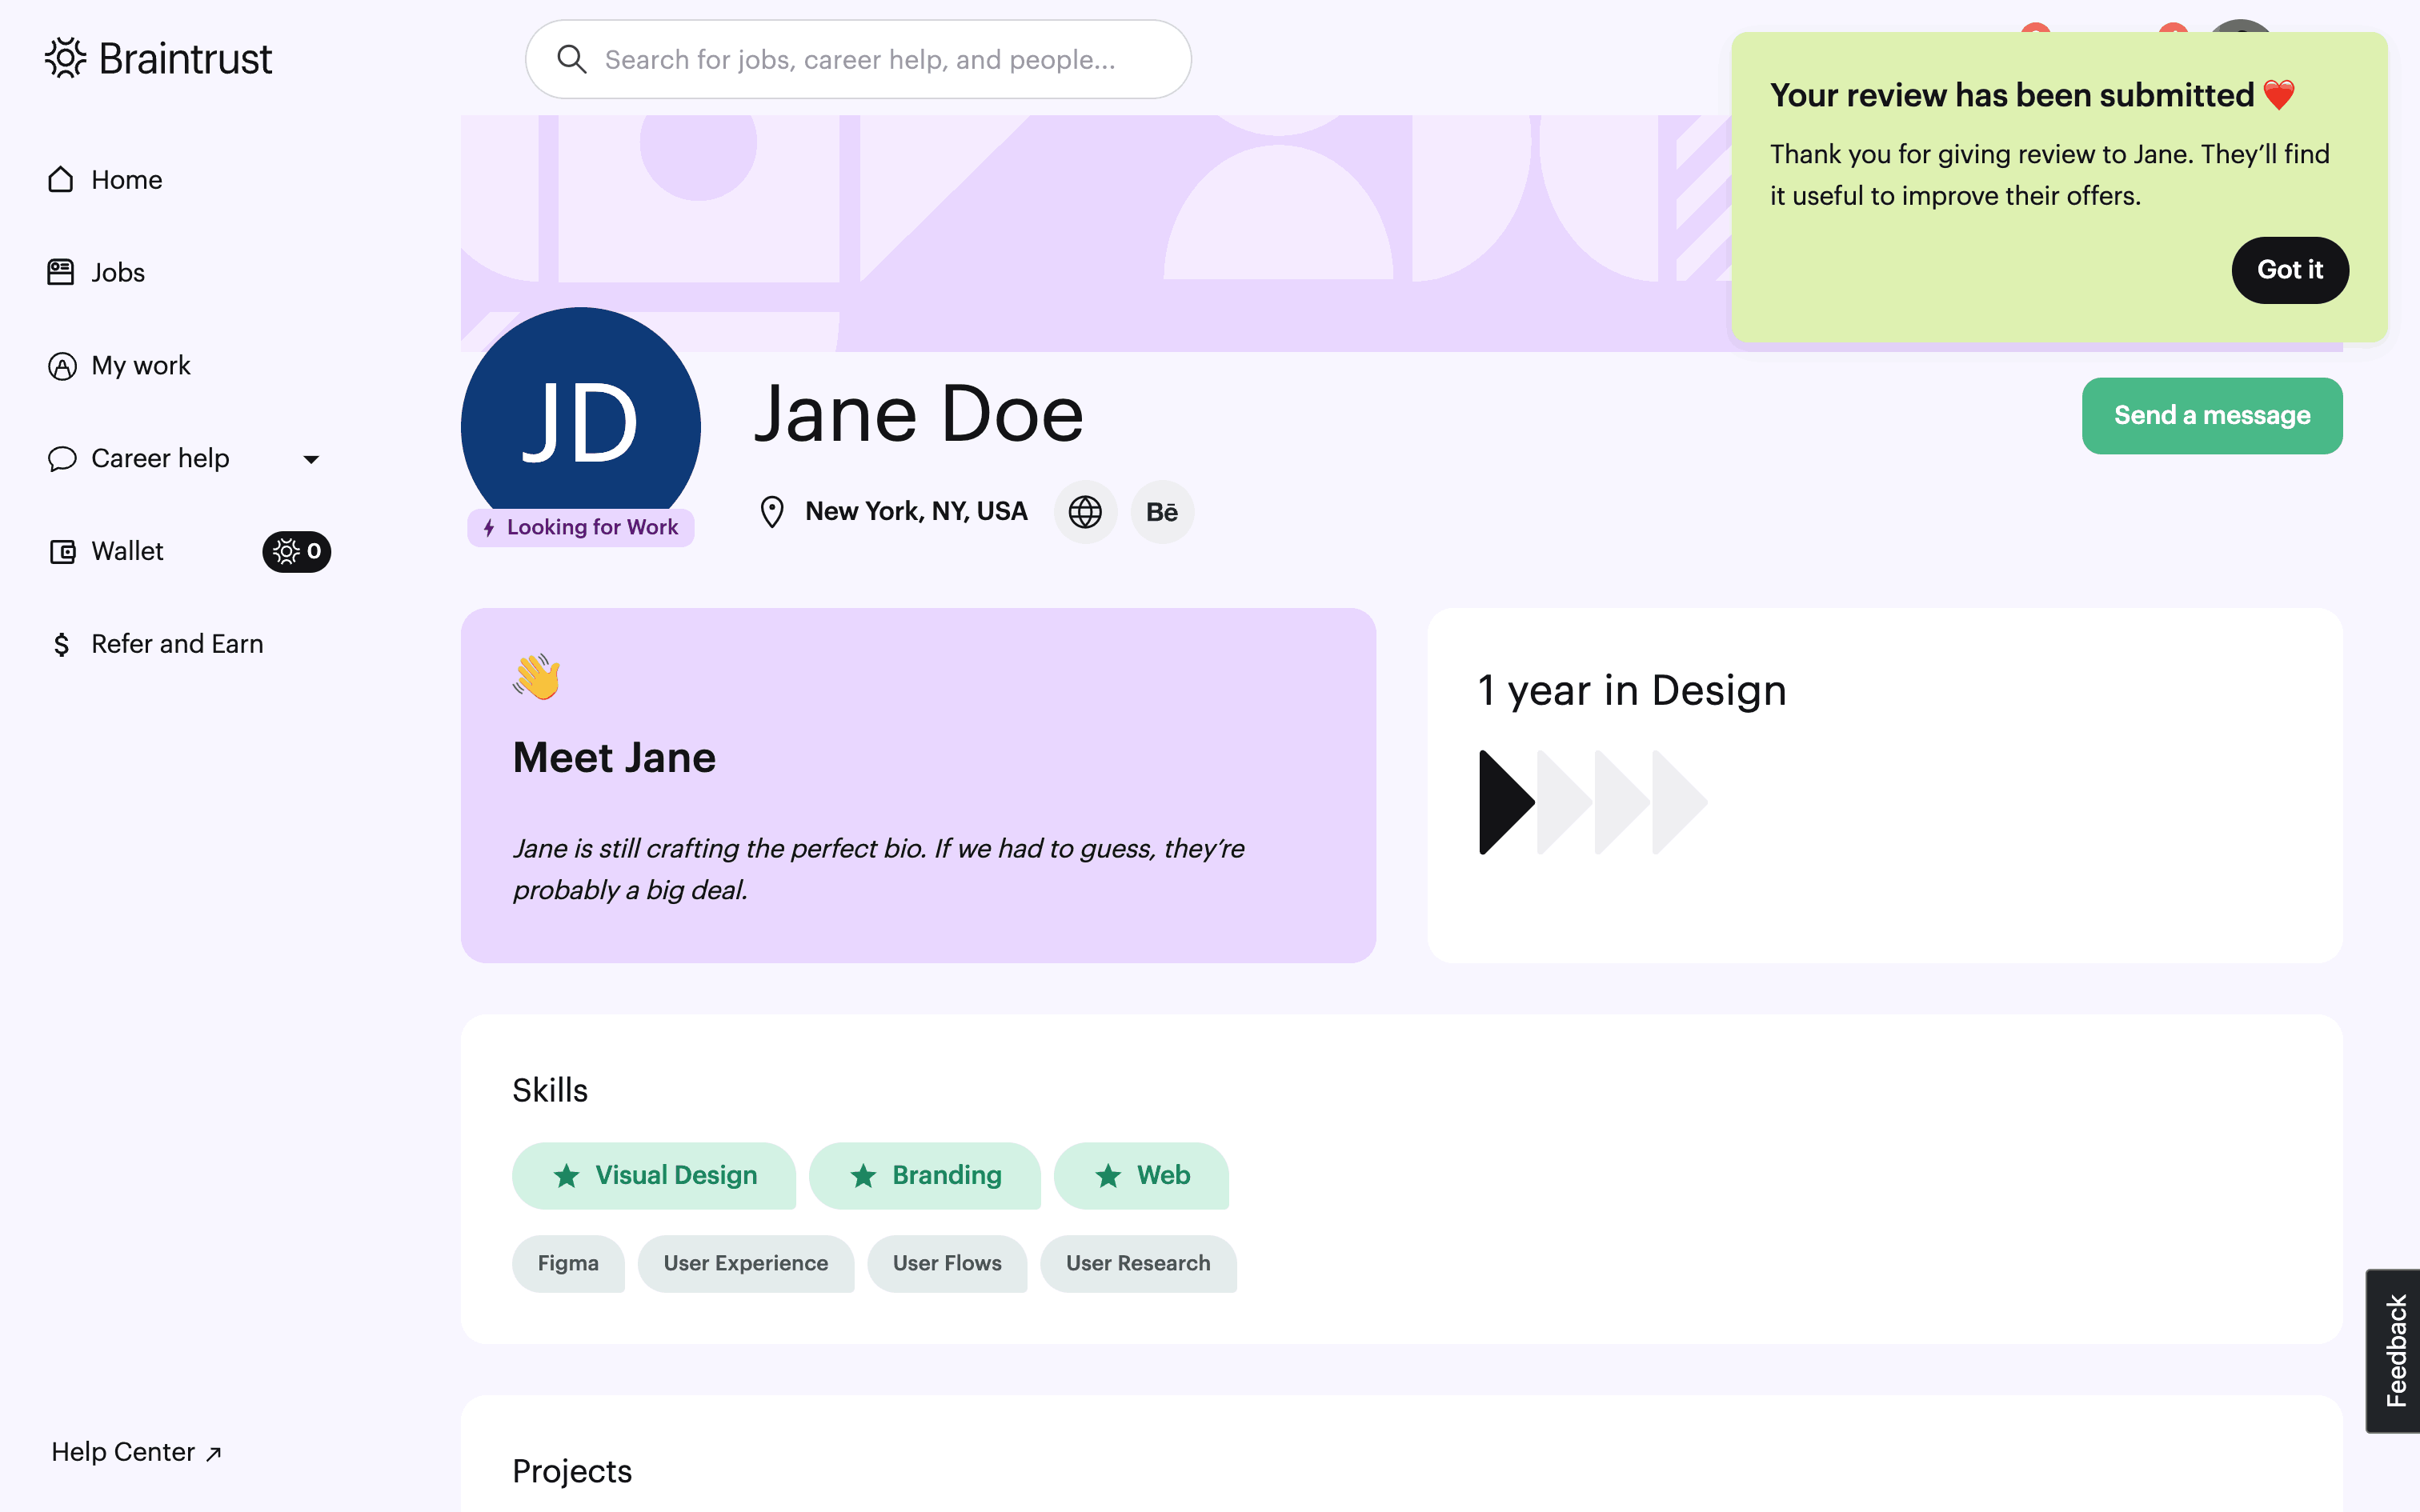
Task: Dismiss notification with Got it
Action: [x=2289, y=270]
